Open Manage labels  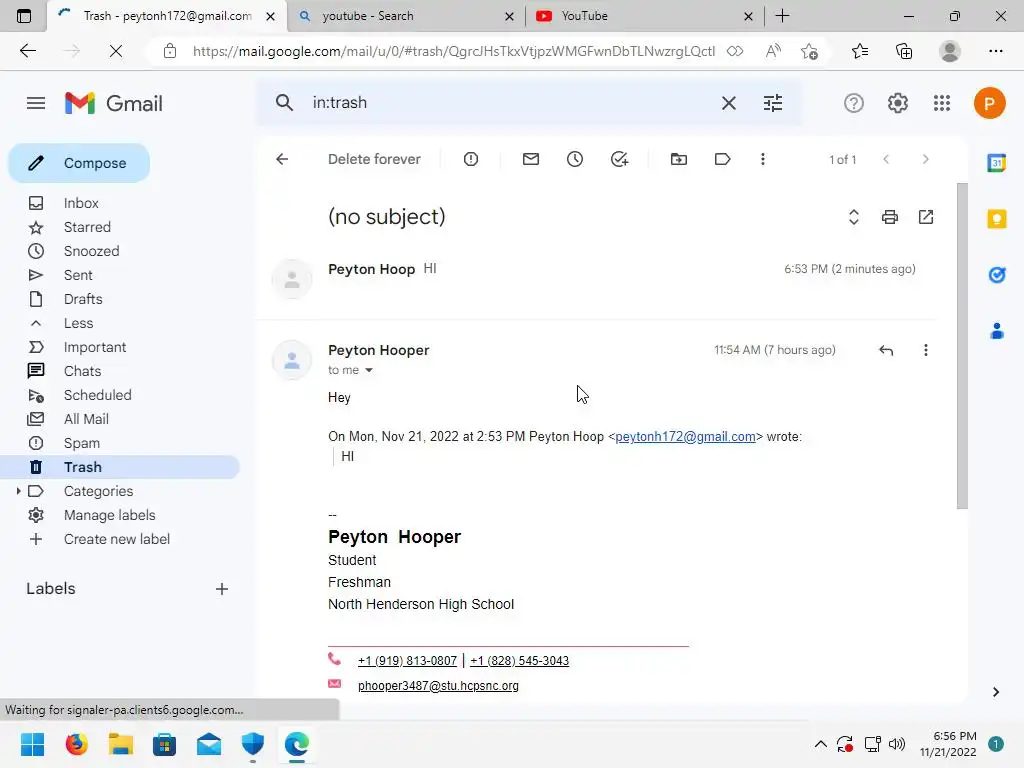point(109,515)
